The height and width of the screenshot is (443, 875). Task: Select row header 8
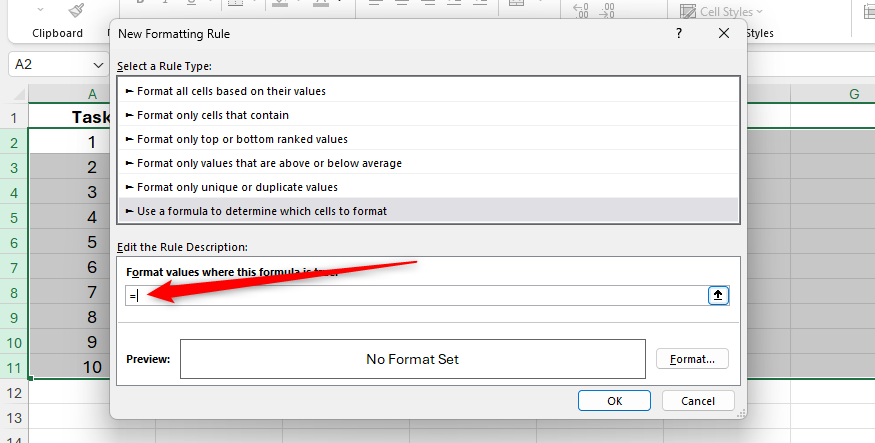pos(14,292)
